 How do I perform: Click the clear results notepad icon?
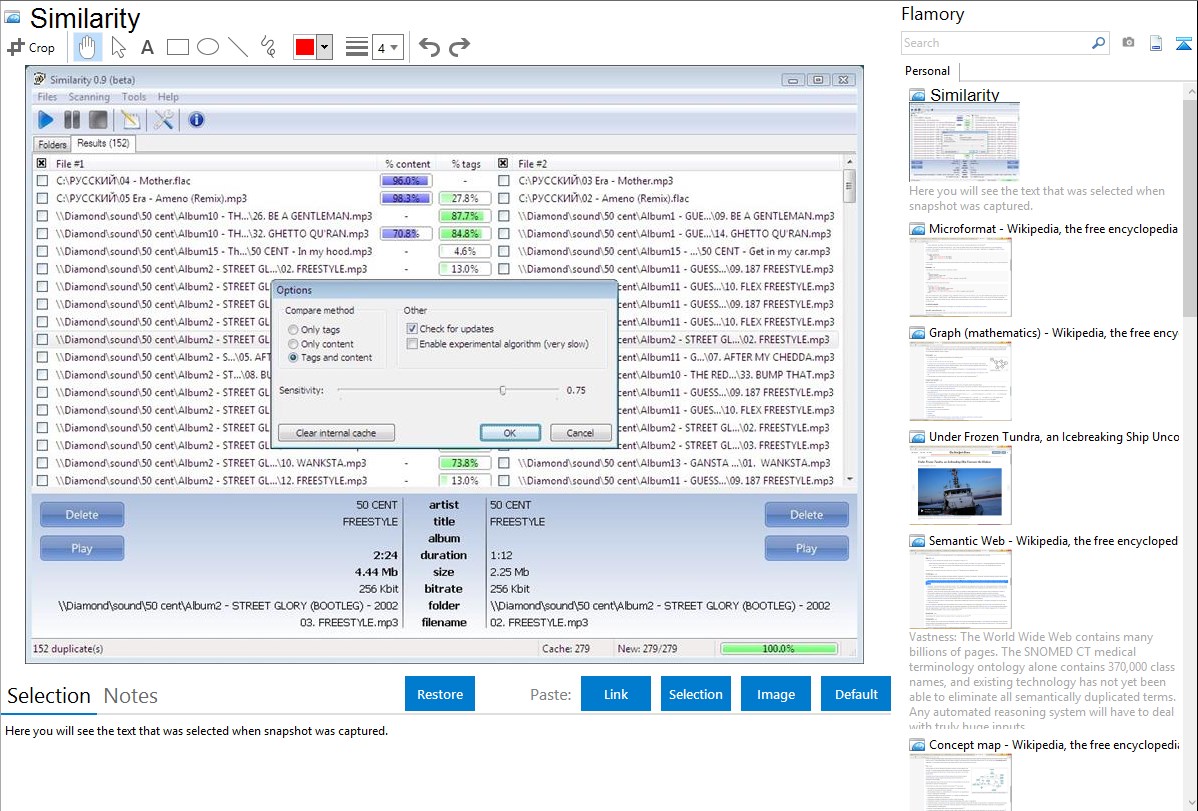pyautogui.click(x=131, y=119)
